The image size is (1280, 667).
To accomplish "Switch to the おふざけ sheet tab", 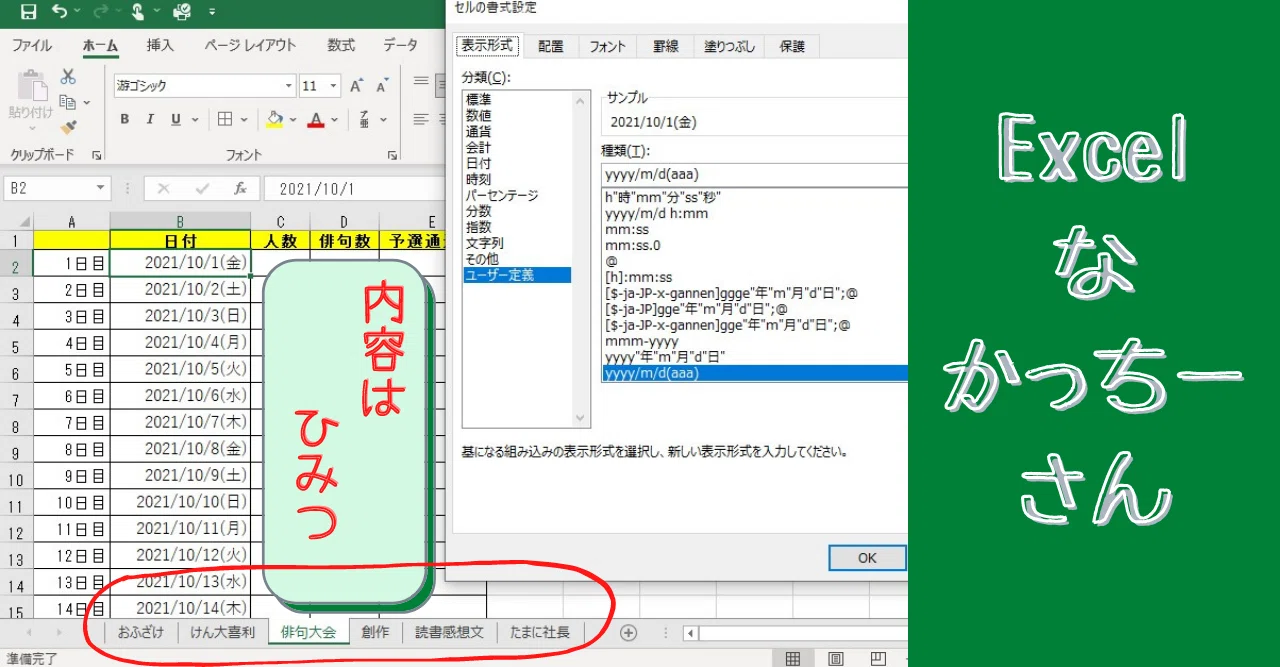I will coord(140,632).
